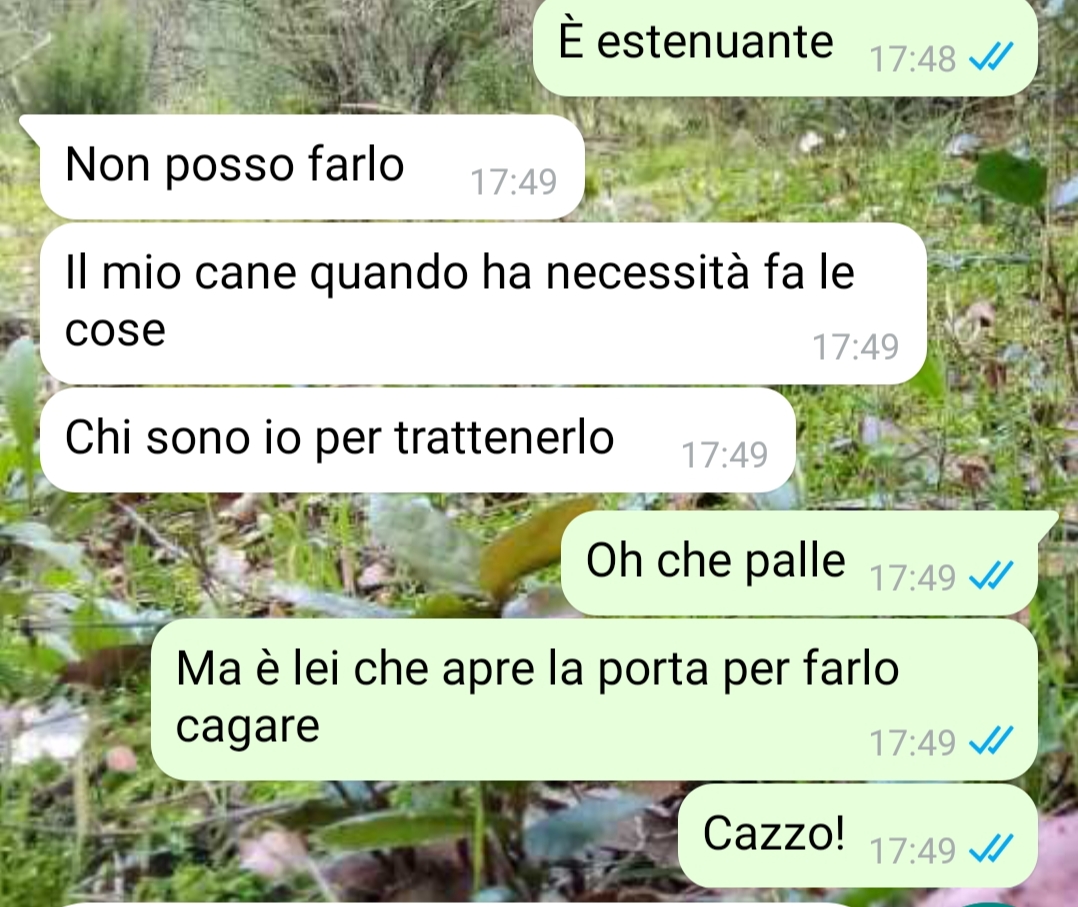The width and height of the screenshot is (1078, 907).
Task: Tap the 'Il mio cane quando ha necessità' message
Action: pos(483,303)
